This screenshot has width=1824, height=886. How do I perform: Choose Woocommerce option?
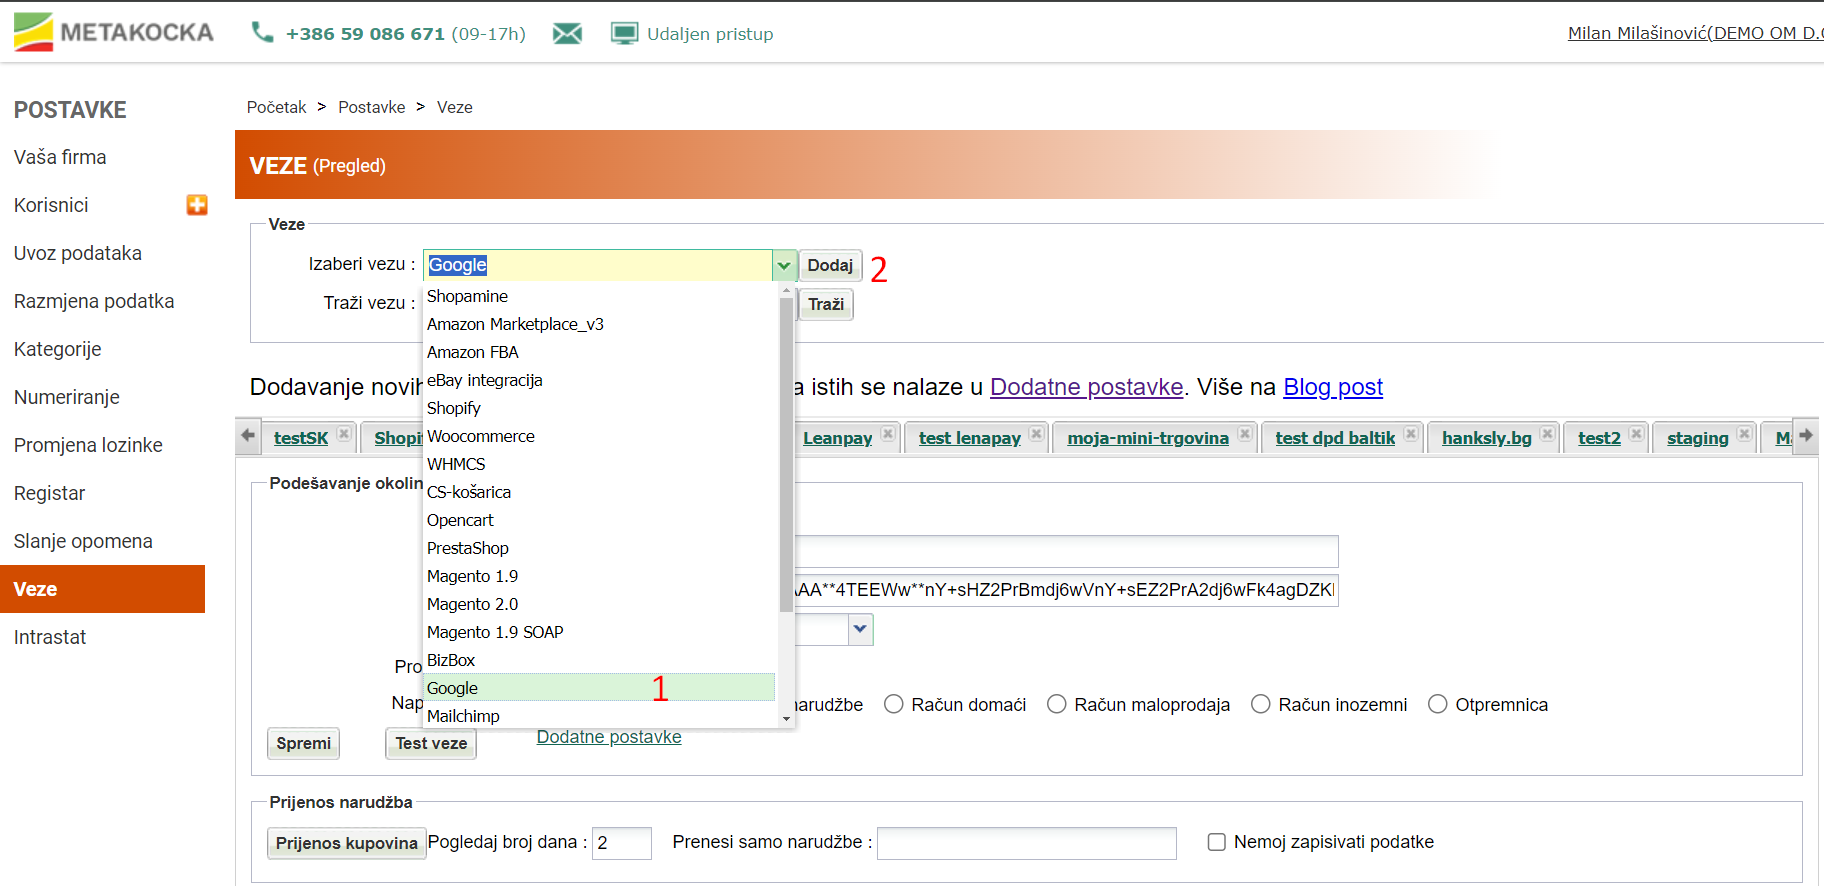600,436
